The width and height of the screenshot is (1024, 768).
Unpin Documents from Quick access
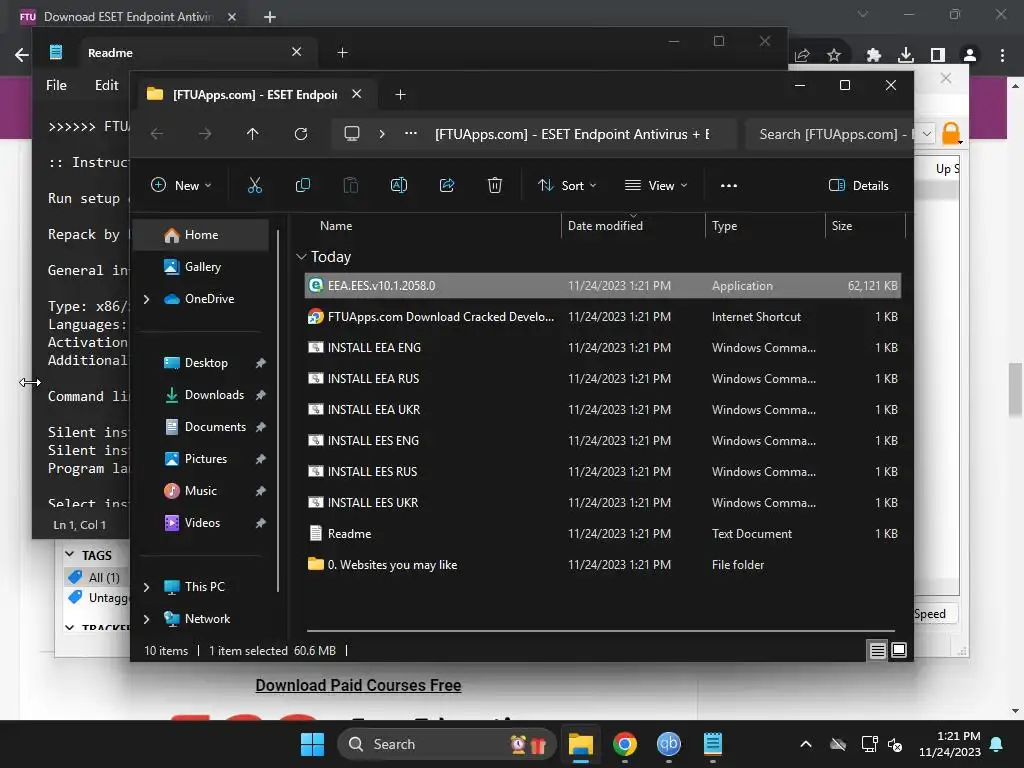[261, 427]
